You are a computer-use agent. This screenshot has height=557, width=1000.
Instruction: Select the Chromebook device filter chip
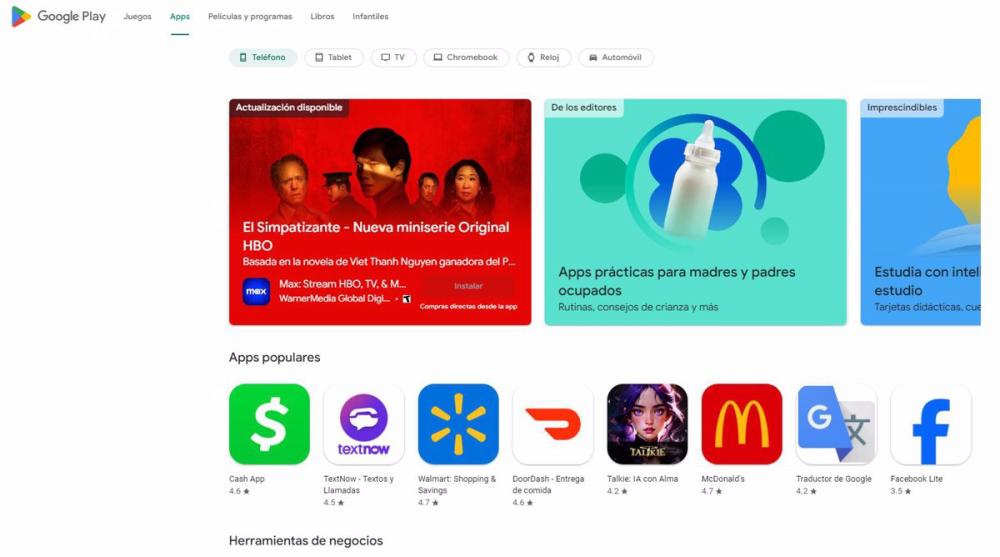(x=466, y=57)
